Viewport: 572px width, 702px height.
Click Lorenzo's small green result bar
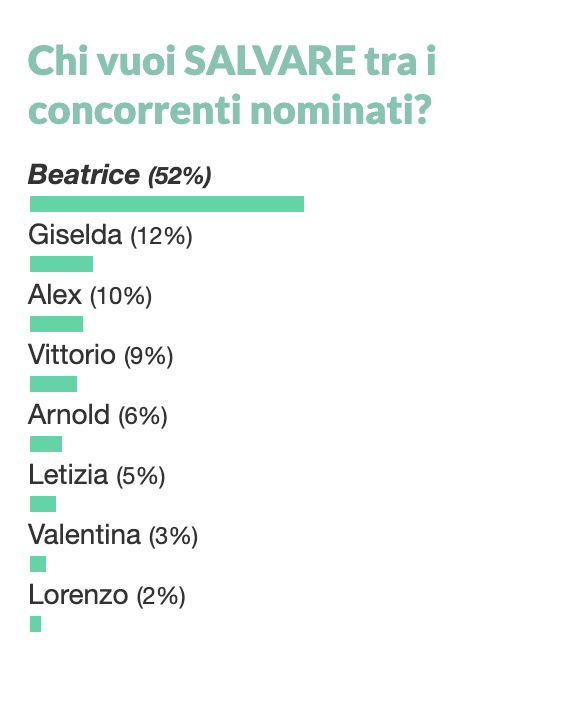35,624
